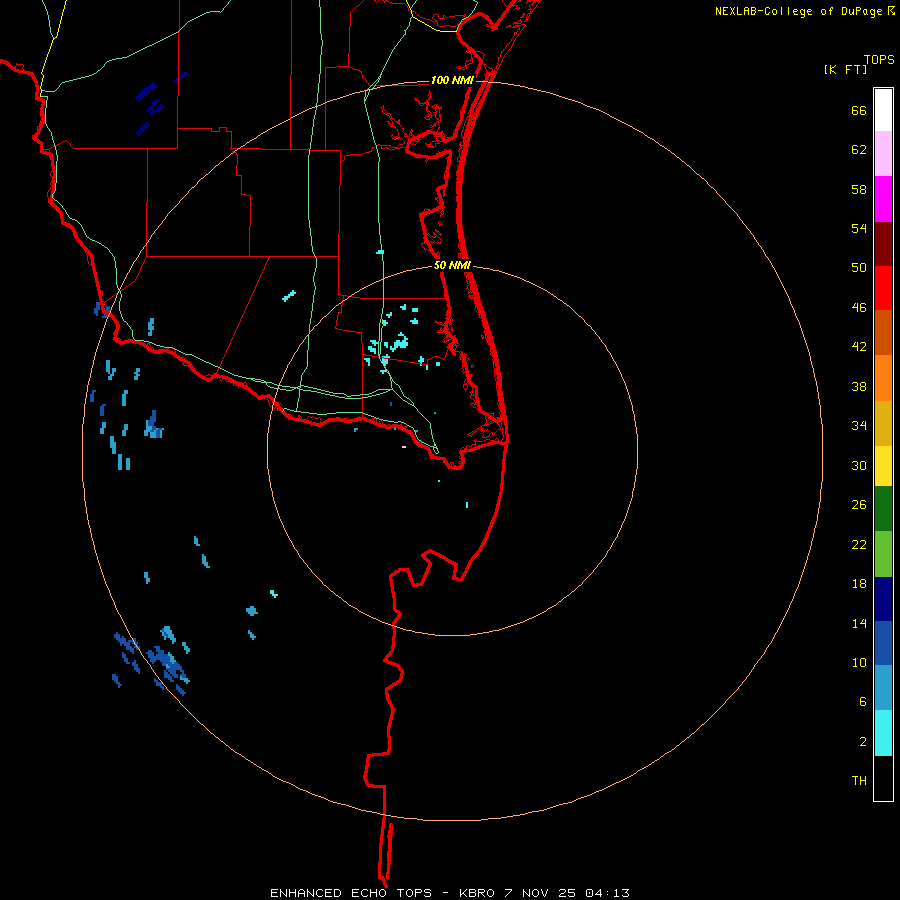This screenshot has height=900, width=900.
Task: Click the cyan legend swatch
Action: [883, 733]
